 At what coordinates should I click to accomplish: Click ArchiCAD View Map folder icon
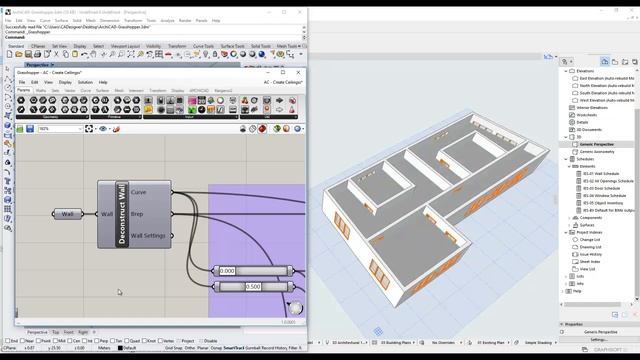(x=615, y=62)
